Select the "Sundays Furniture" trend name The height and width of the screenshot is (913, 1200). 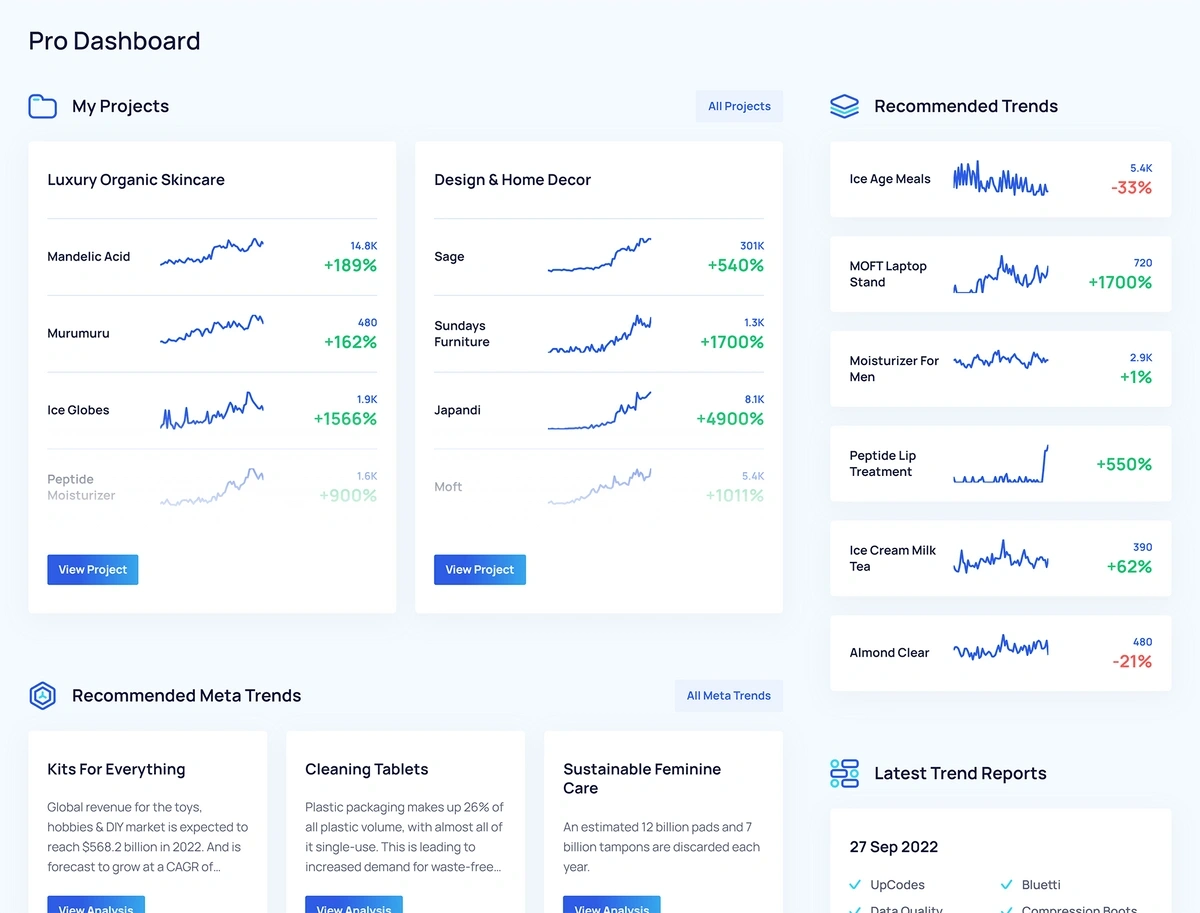[462, 334]
